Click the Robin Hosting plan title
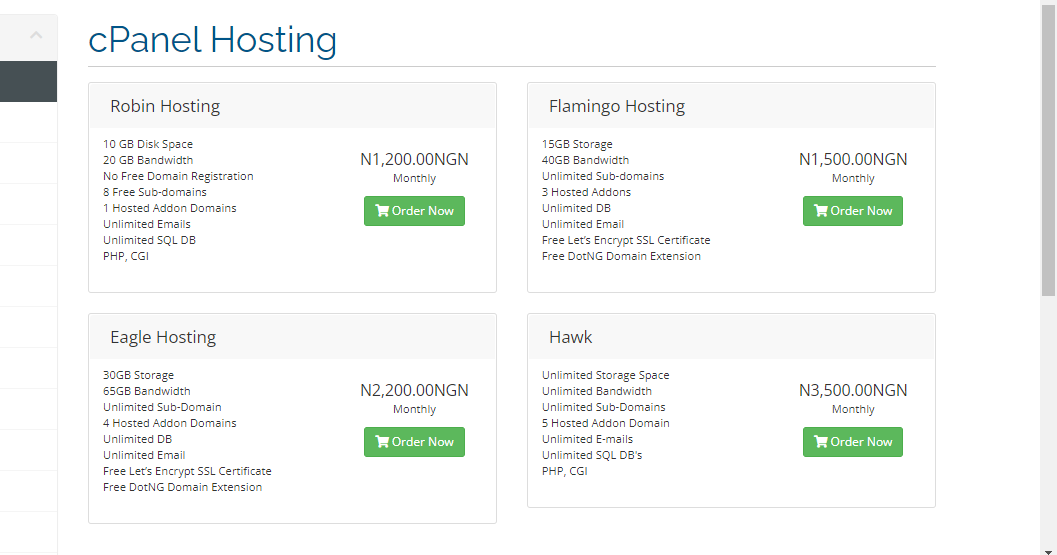 coord(165,106)
